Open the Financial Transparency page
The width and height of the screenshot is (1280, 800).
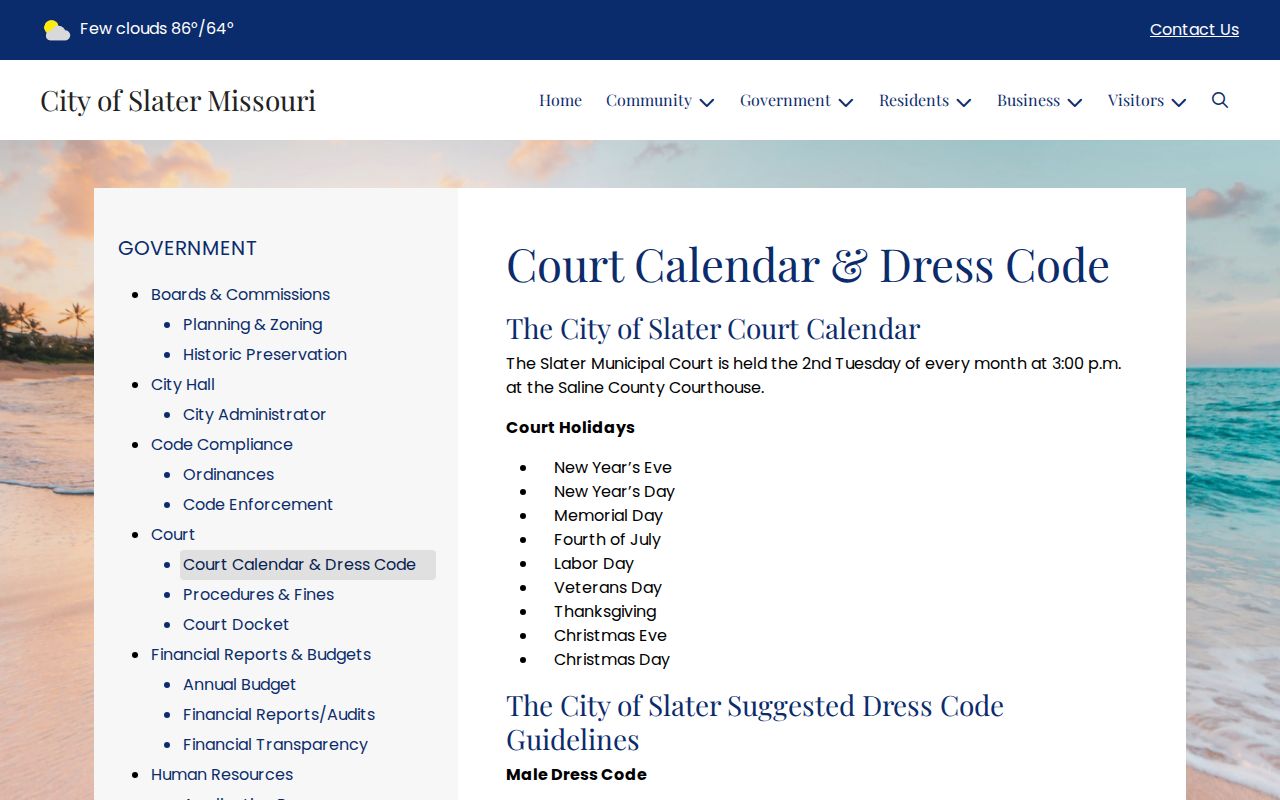(x=275, y=744)
